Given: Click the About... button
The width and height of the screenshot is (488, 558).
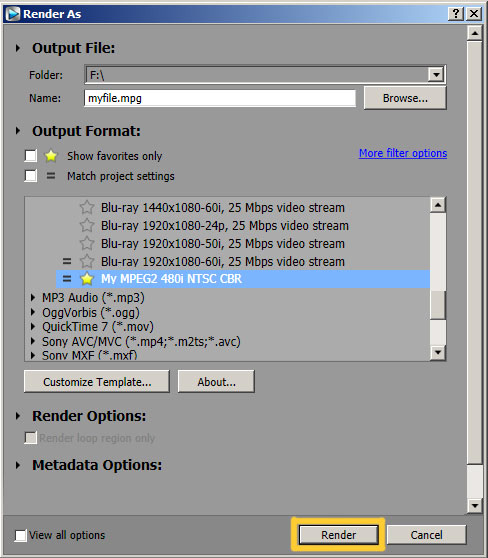Looking at the screenshot, I should (x=216, y=382).
